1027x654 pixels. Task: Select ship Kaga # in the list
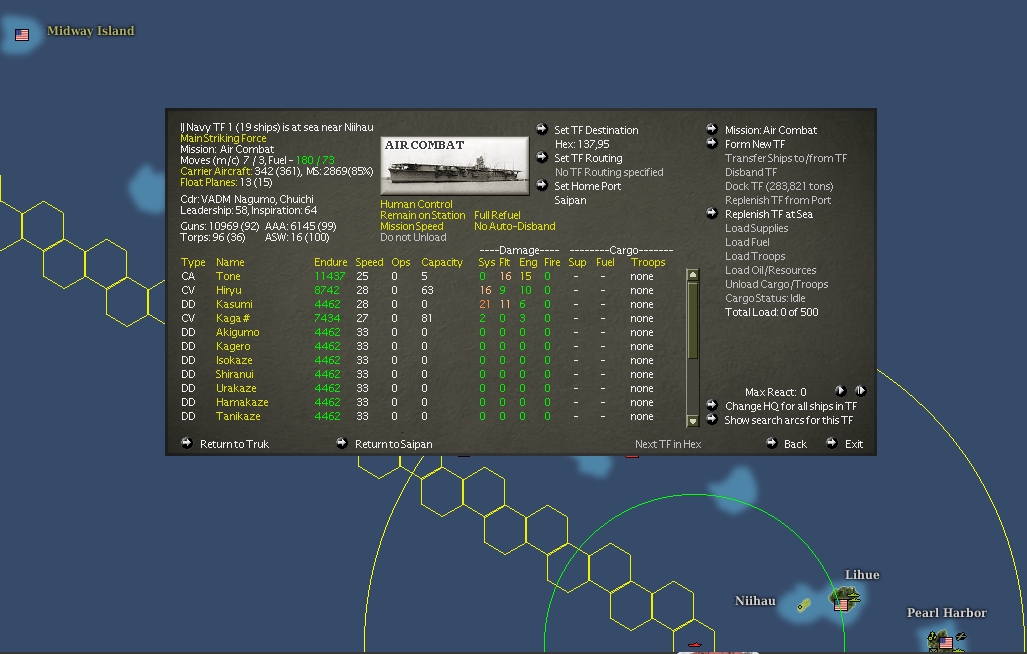point(233,319)
